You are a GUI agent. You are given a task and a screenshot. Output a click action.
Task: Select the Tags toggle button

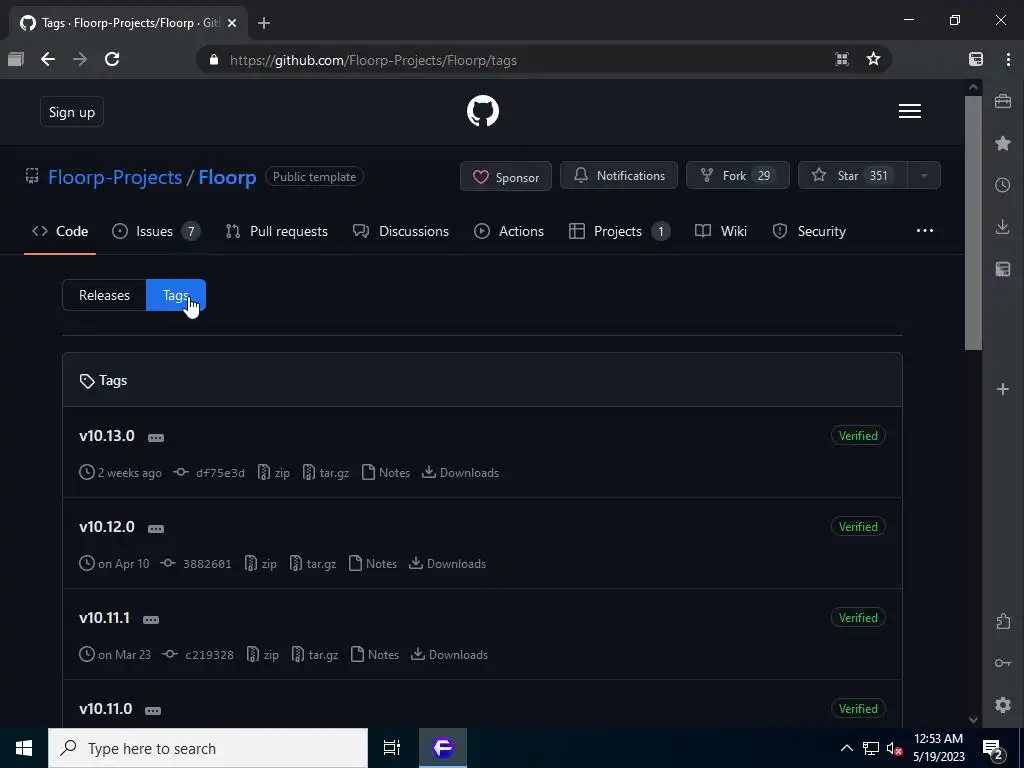click(x=176, y=295)
